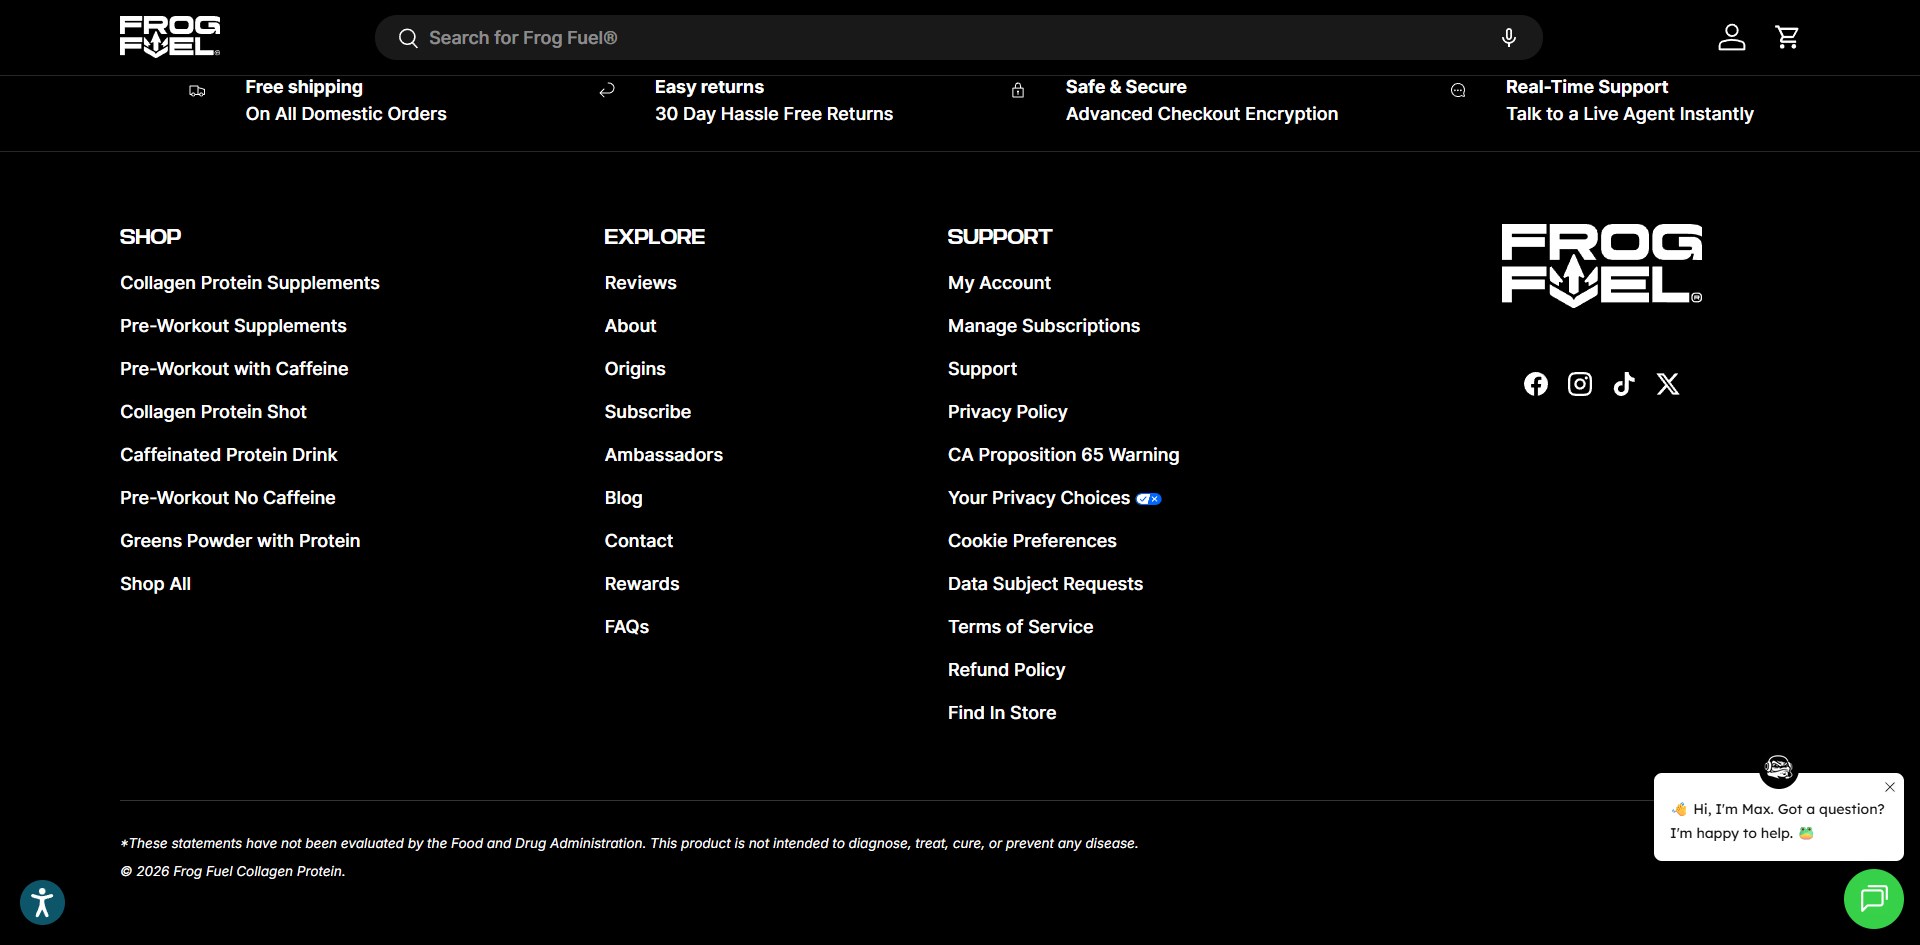Click the SHOP column heading
This screenshot has width=1920, height=945.
[x=151, y=237]
